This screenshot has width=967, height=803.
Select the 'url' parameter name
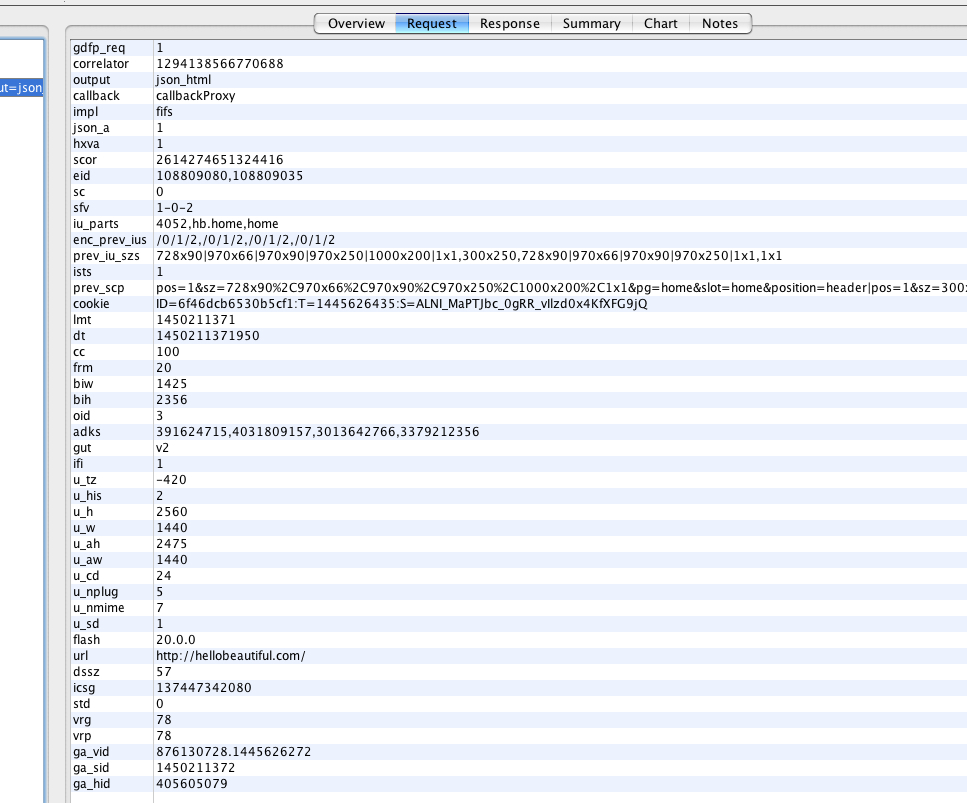(x=80, y=656)
